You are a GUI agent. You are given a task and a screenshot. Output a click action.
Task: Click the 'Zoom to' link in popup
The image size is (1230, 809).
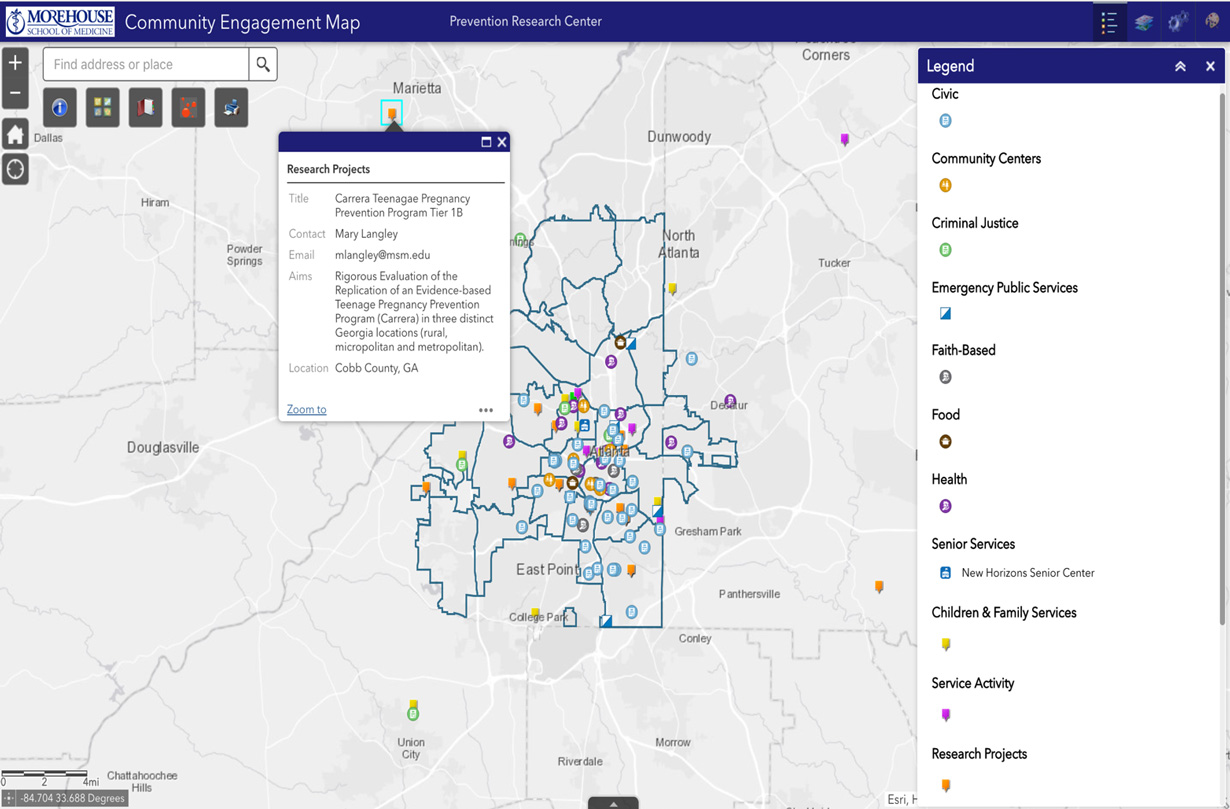306,409
